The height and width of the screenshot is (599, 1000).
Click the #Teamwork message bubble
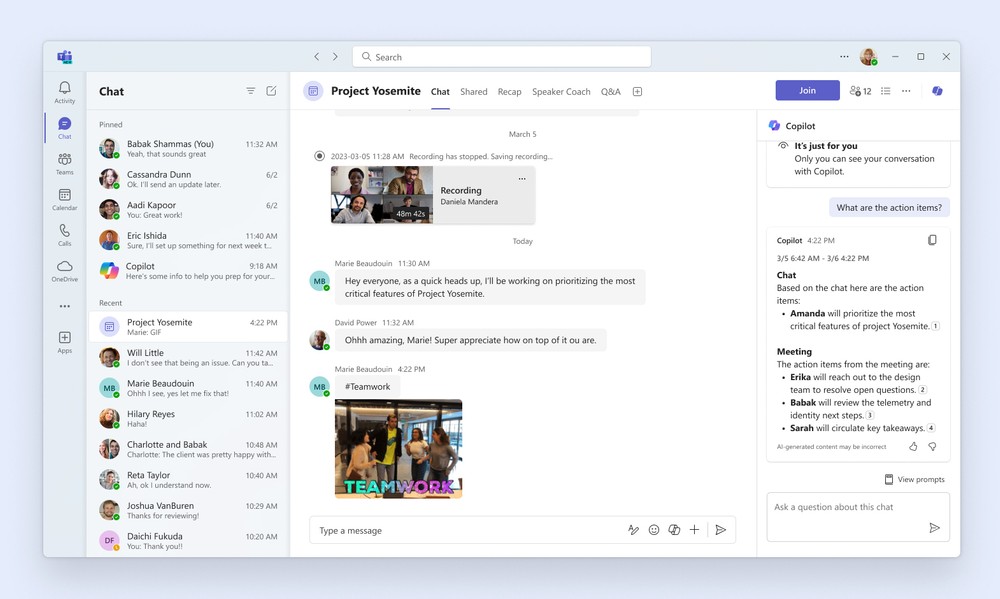pyautogui.click(x=367, y=387)
